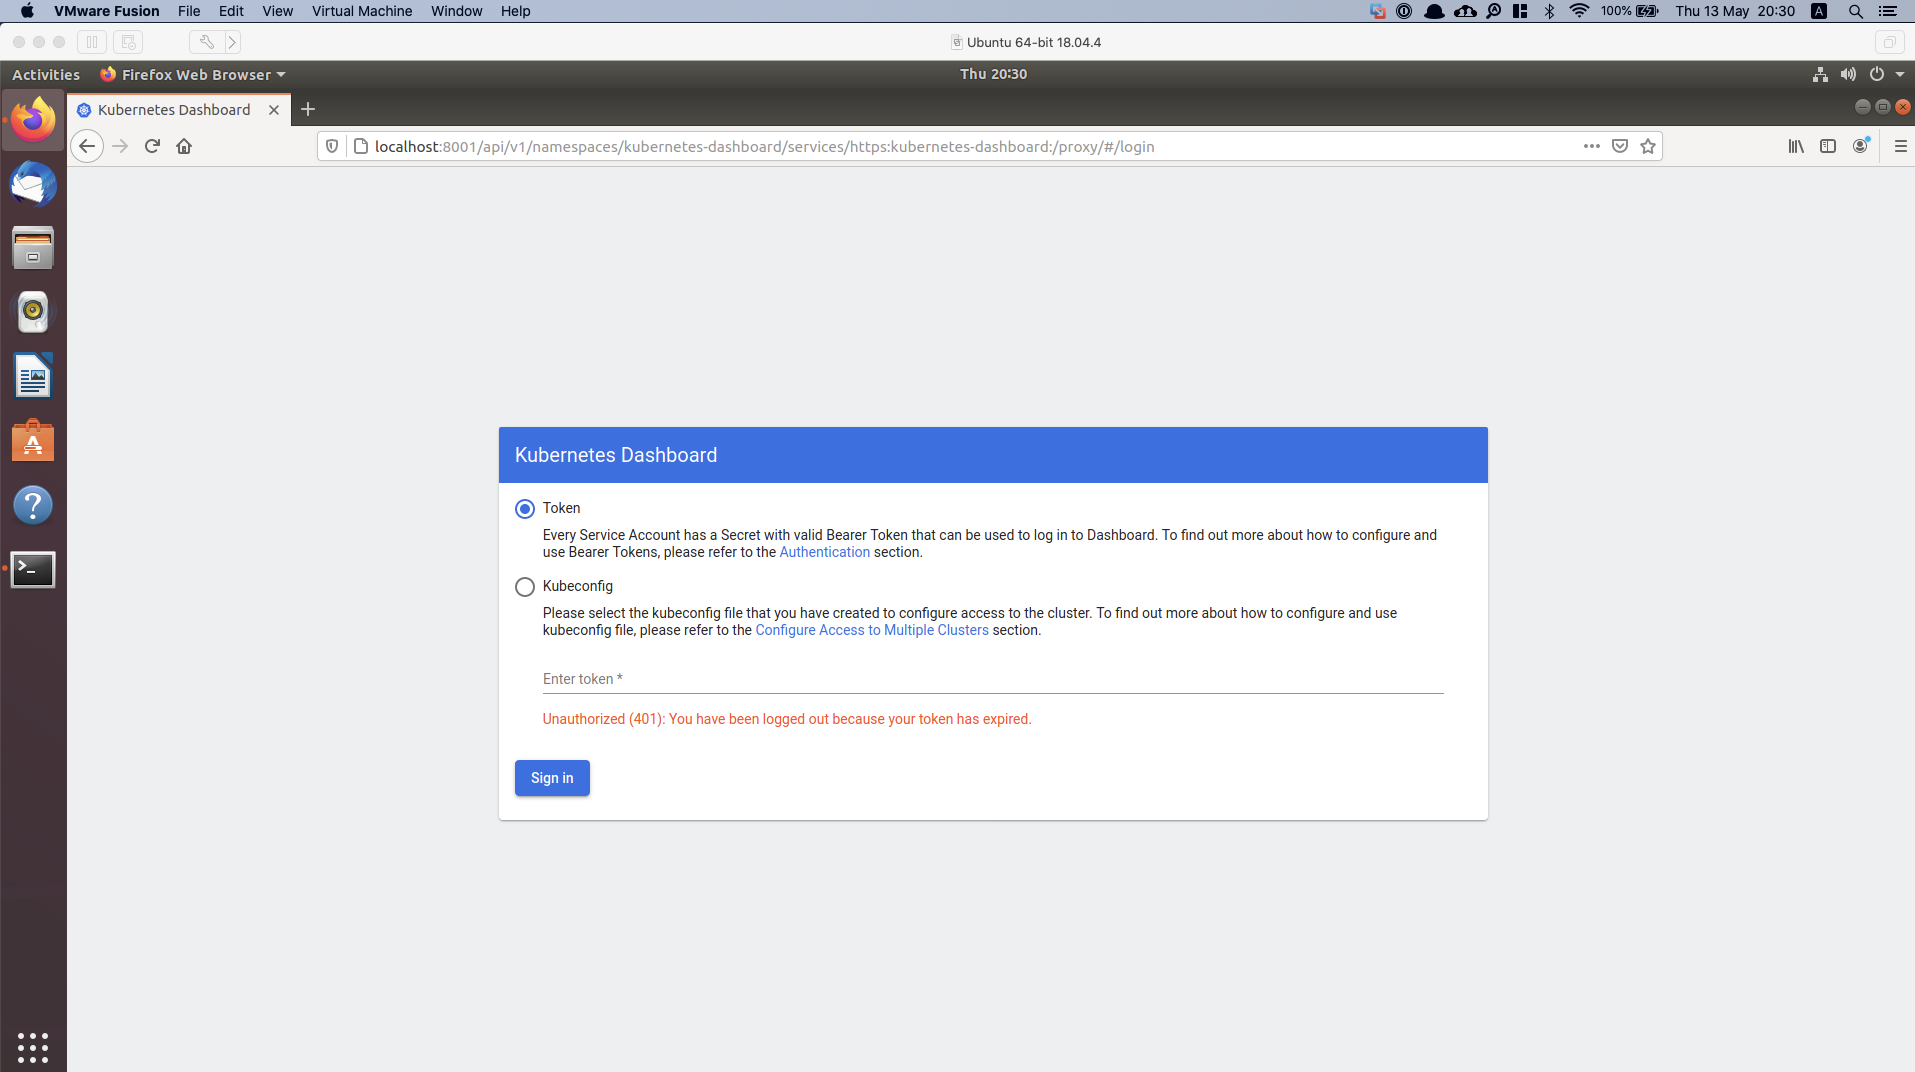Launch Rhythmbox from the dock

(33, 312)
